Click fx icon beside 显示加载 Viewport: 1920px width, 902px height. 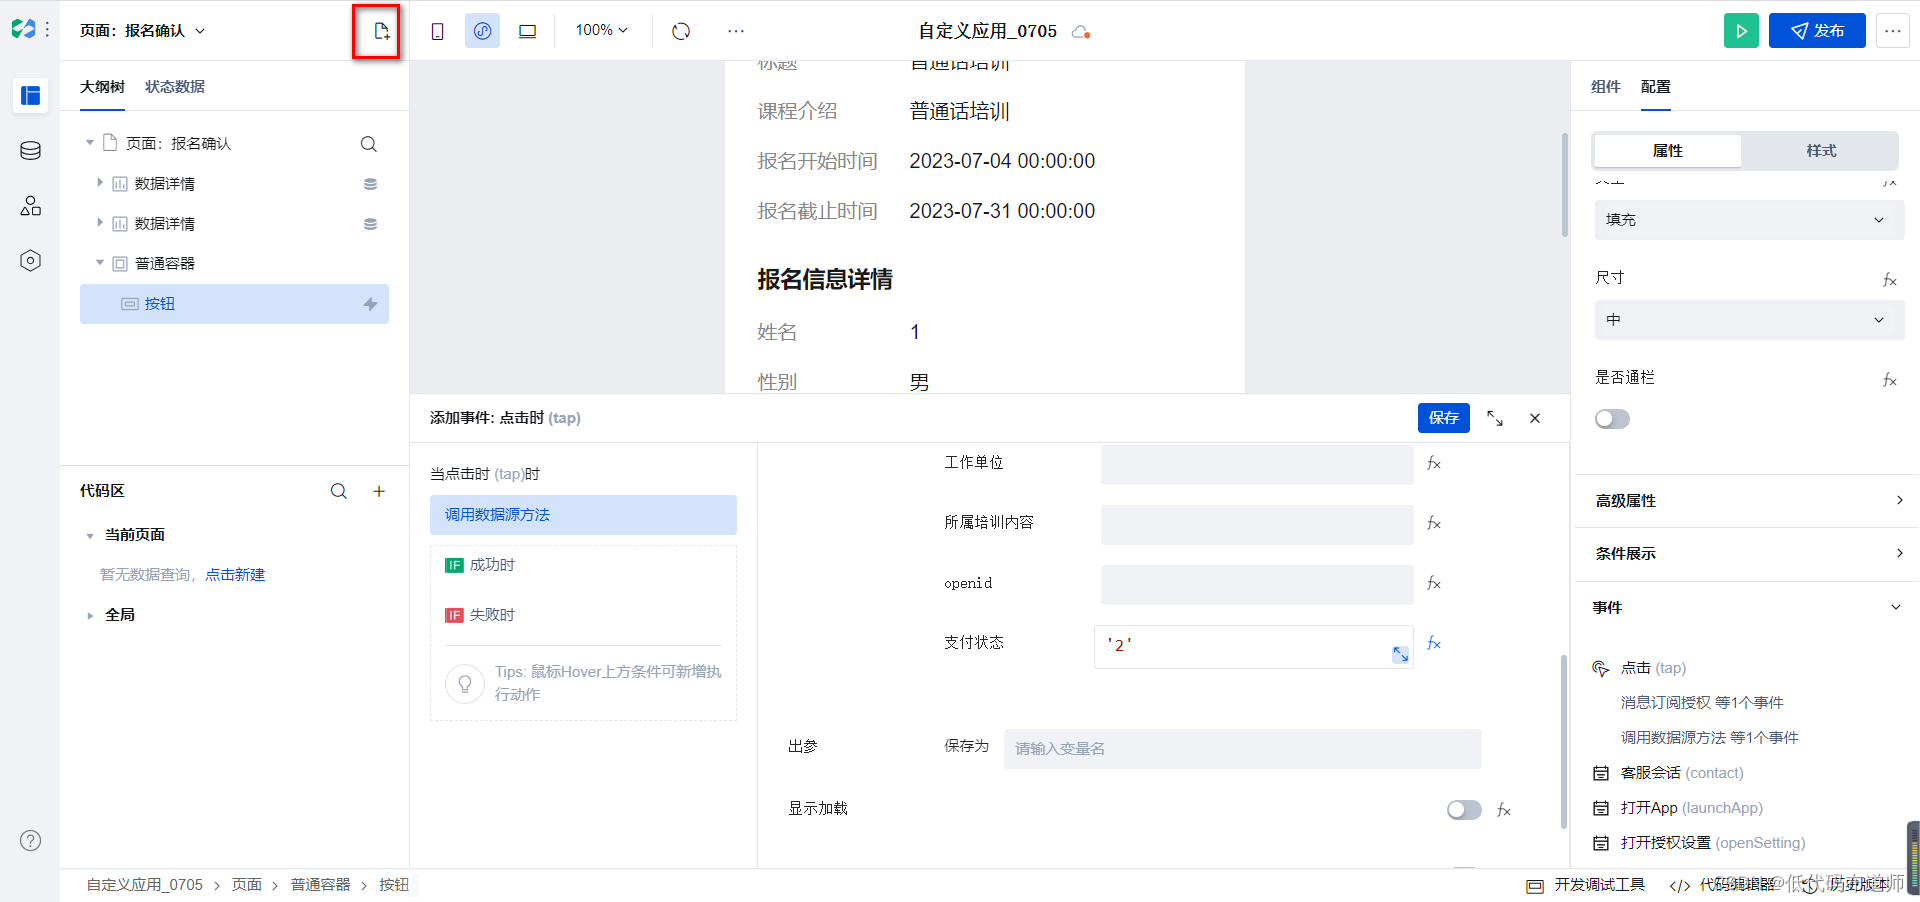1504,810
